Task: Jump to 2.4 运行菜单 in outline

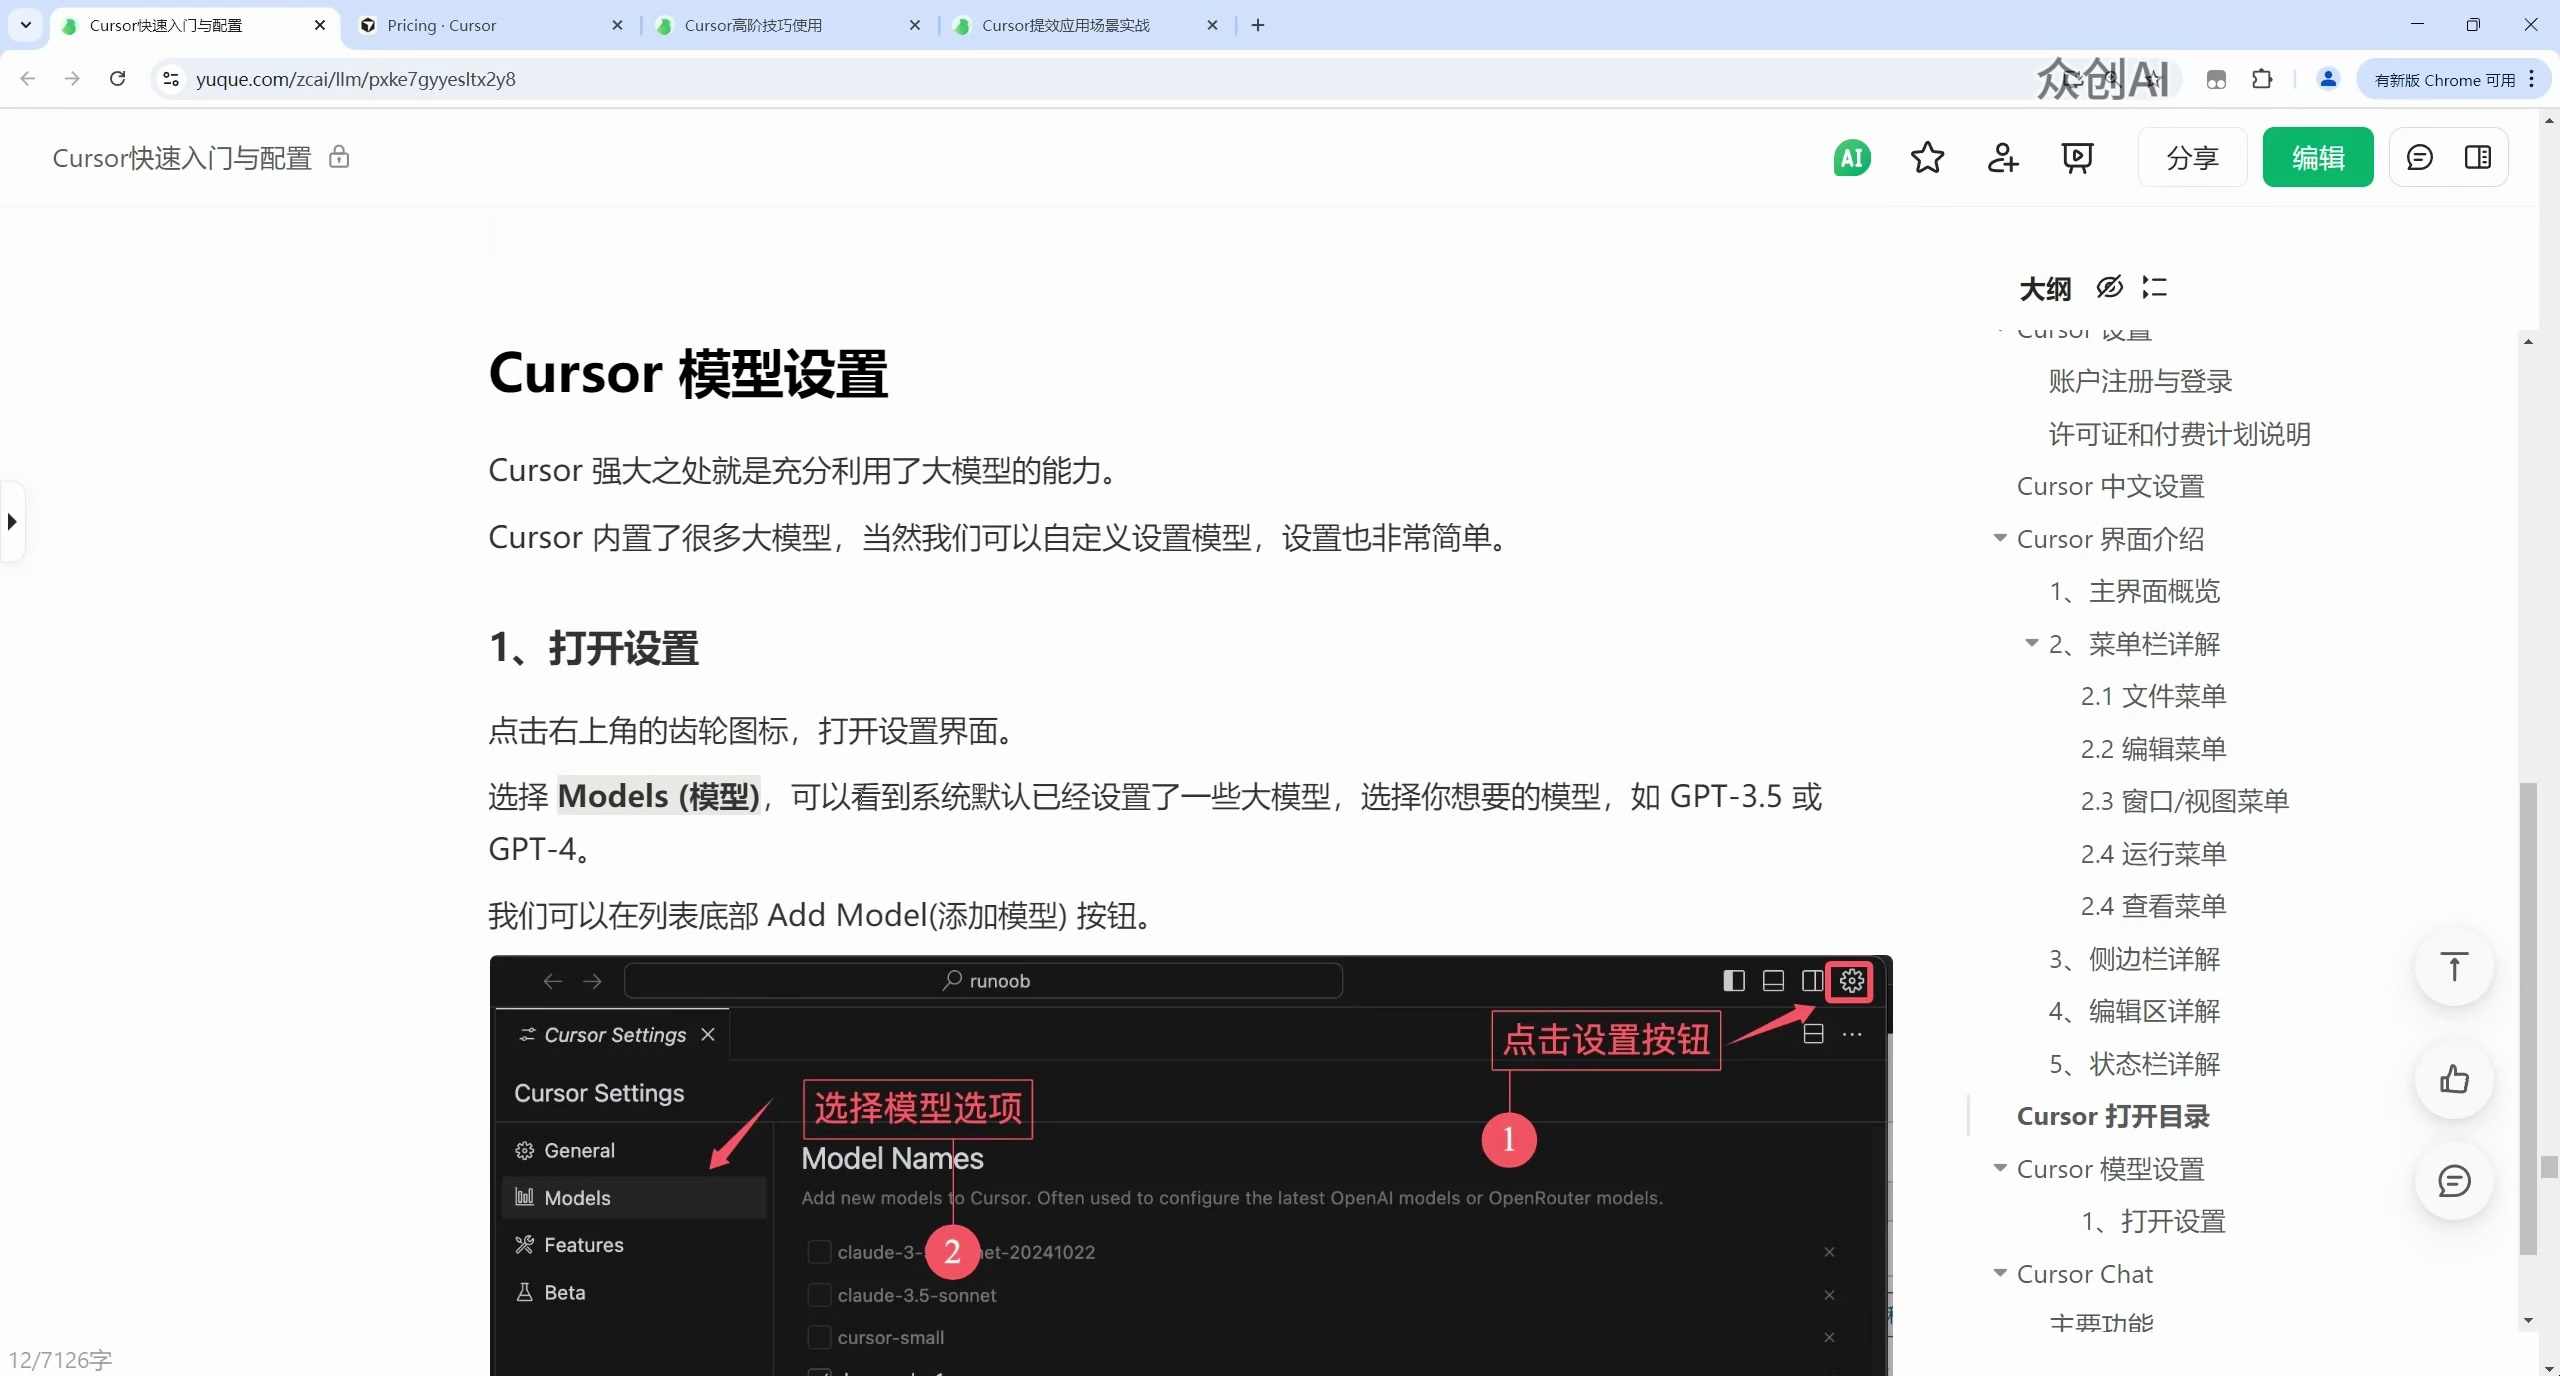Action: click(x=2153, y=854)
